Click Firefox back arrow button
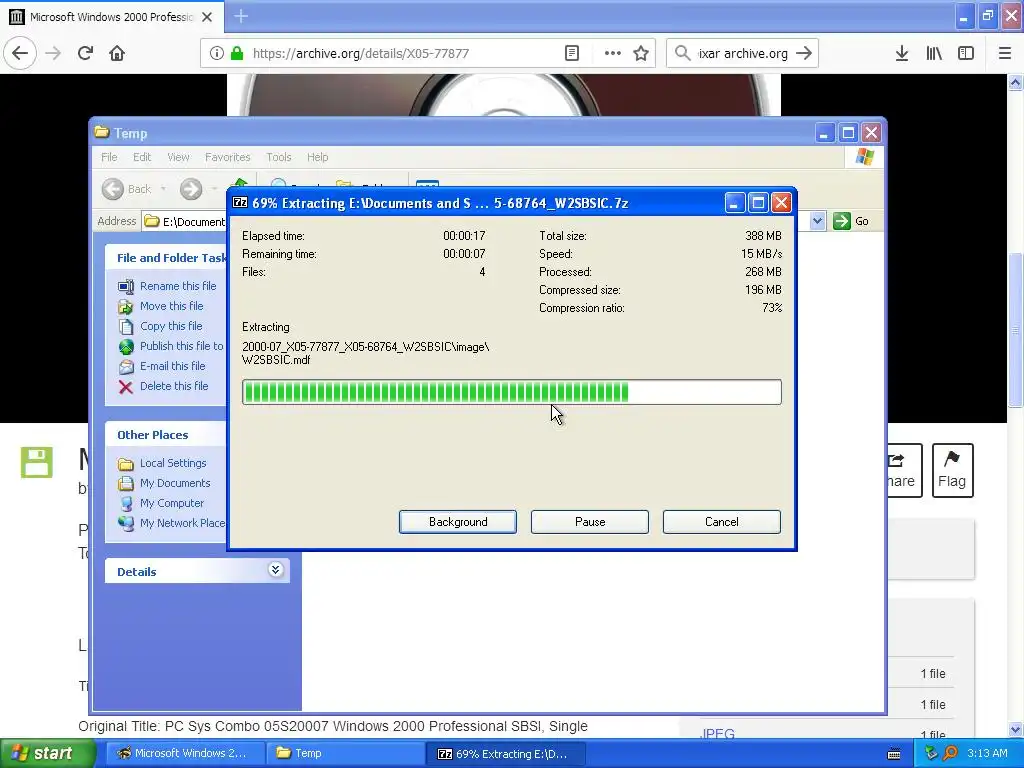Viewport: 1024px width, 768px height. tap(20, 53)
